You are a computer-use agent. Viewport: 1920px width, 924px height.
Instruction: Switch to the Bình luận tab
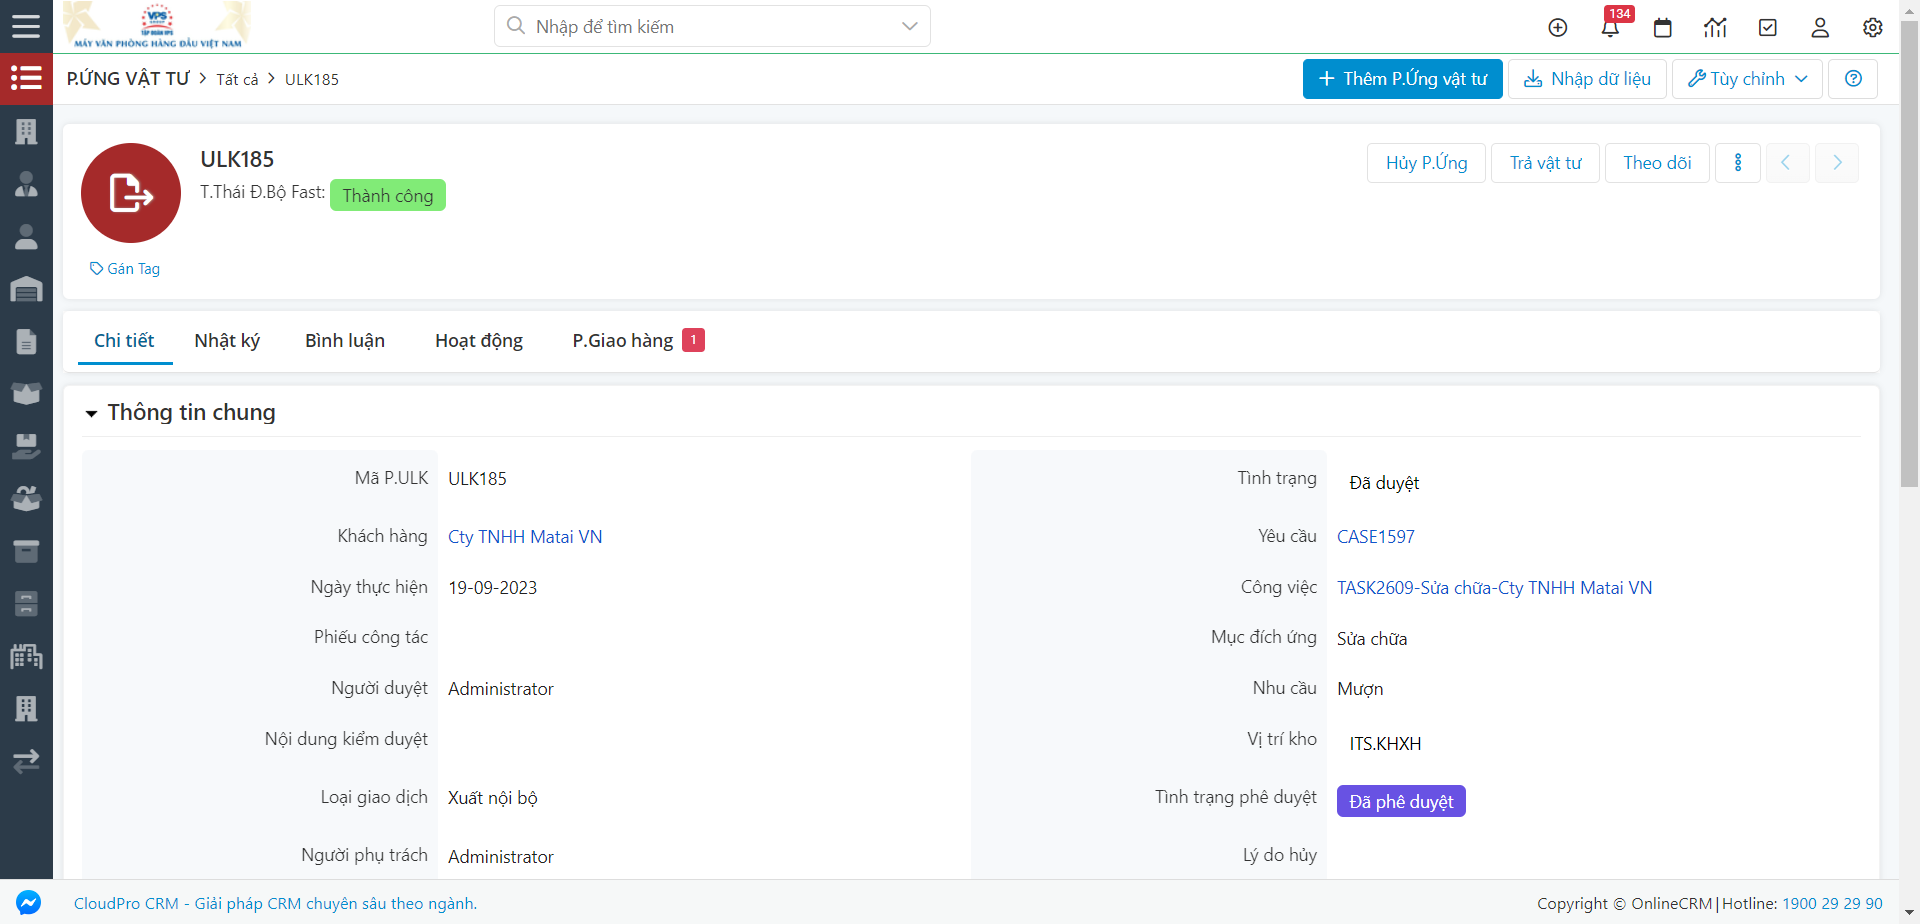click(x=345, y=341)
